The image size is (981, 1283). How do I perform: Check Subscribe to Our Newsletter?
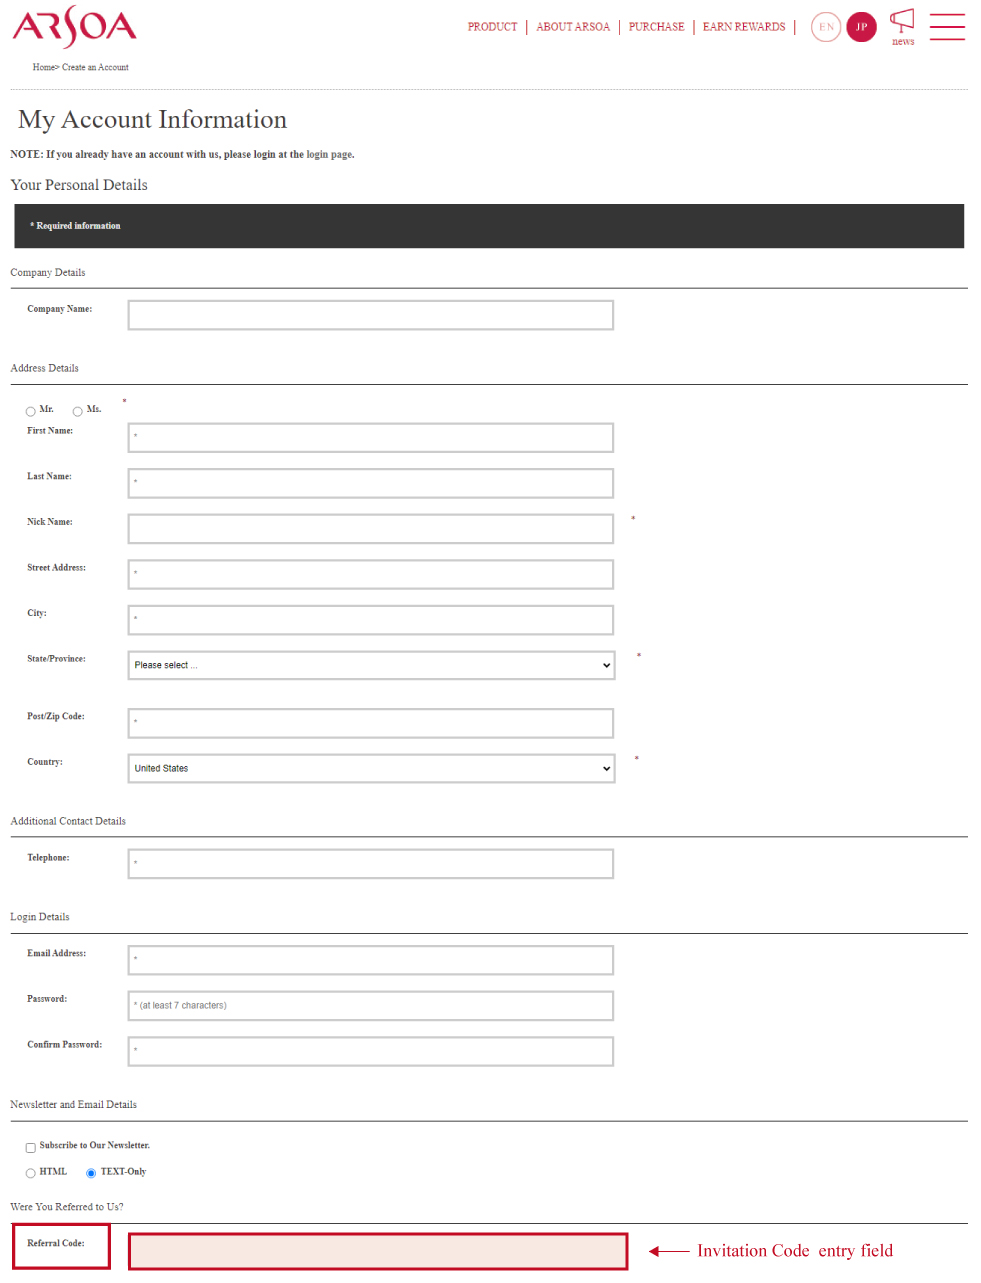click(31, 1148)
